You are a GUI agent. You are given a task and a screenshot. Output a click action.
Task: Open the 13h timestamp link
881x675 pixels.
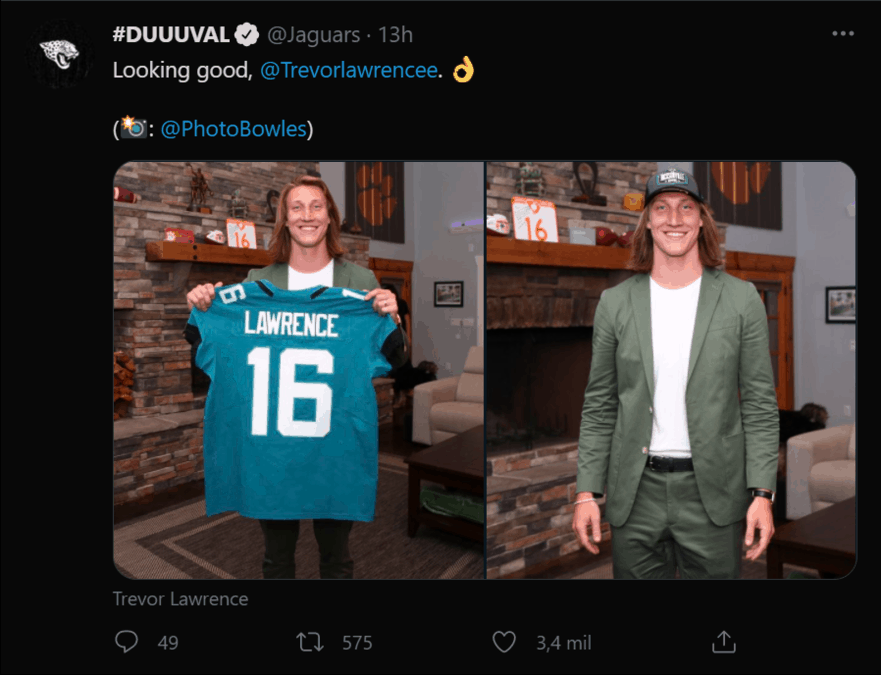pos(396,35)
